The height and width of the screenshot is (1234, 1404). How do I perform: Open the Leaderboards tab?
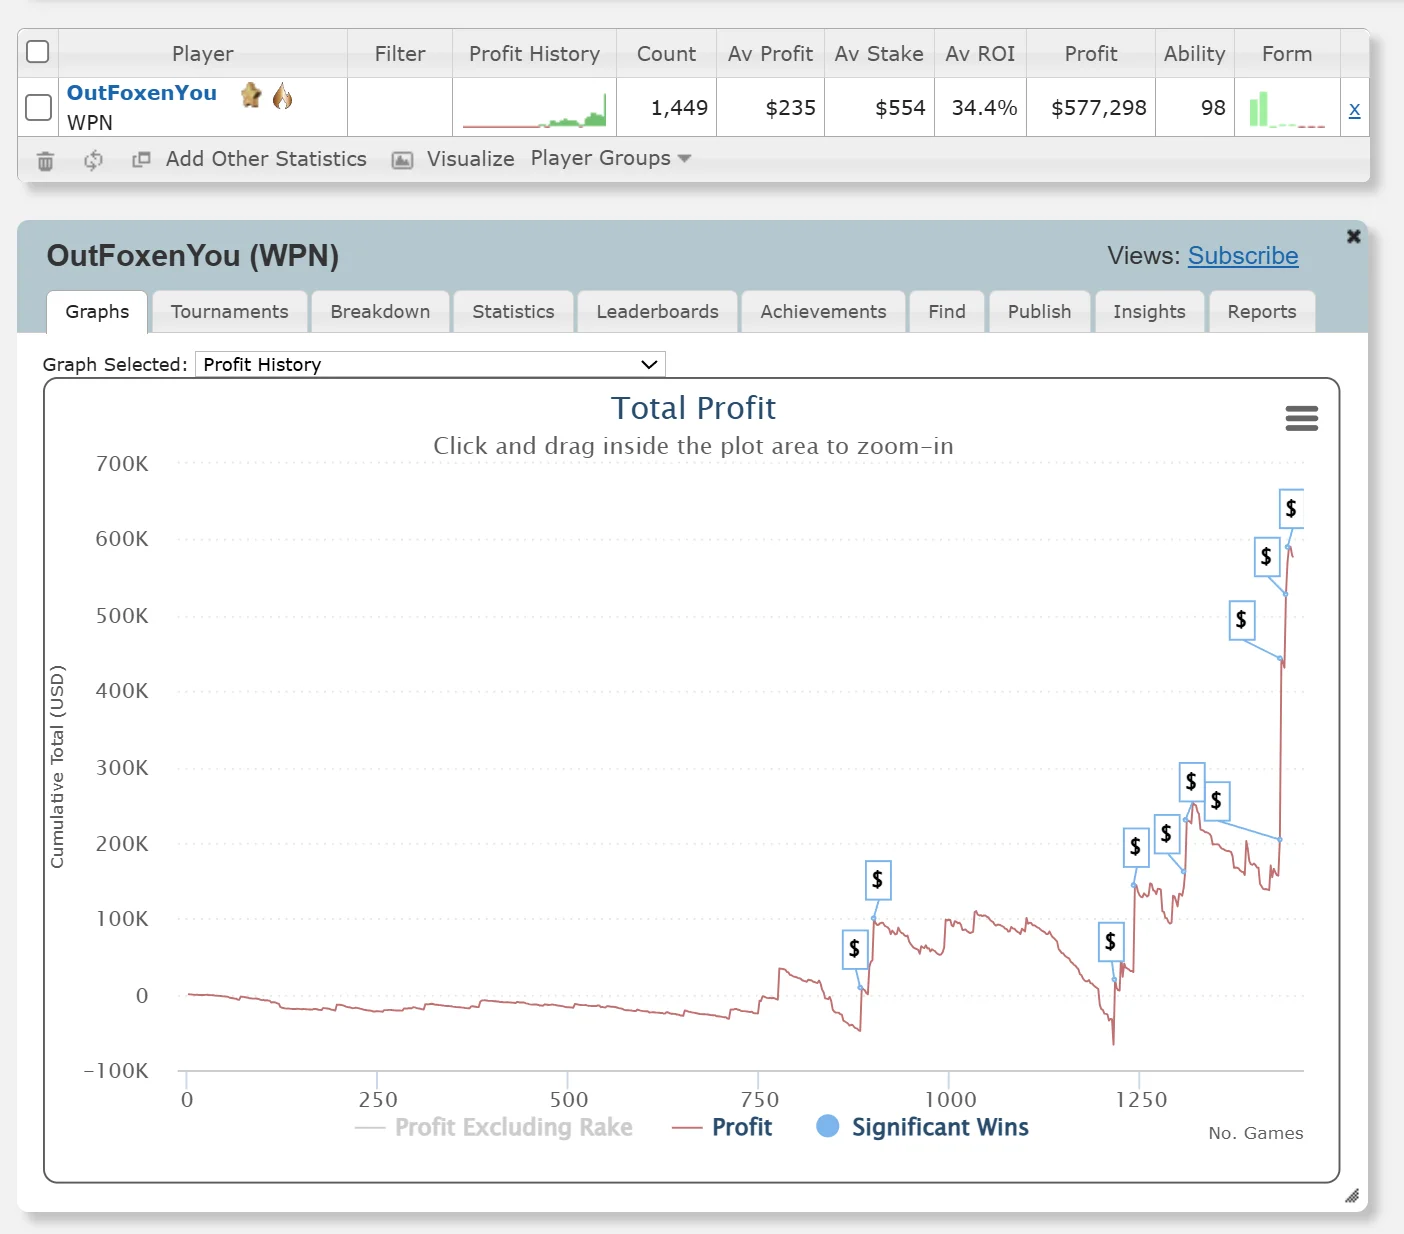(x=657, y=311)
